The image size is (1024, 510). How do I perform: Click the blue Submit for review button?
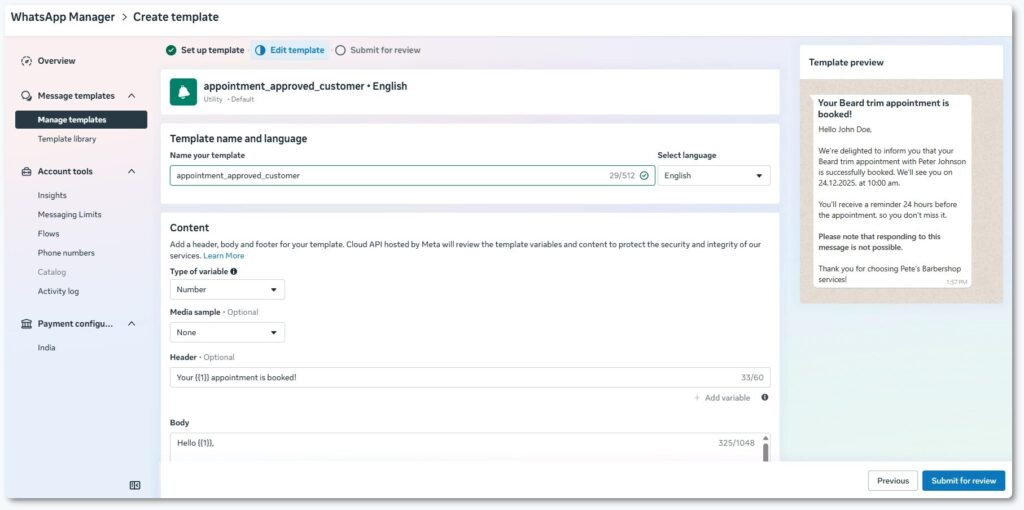963,481
